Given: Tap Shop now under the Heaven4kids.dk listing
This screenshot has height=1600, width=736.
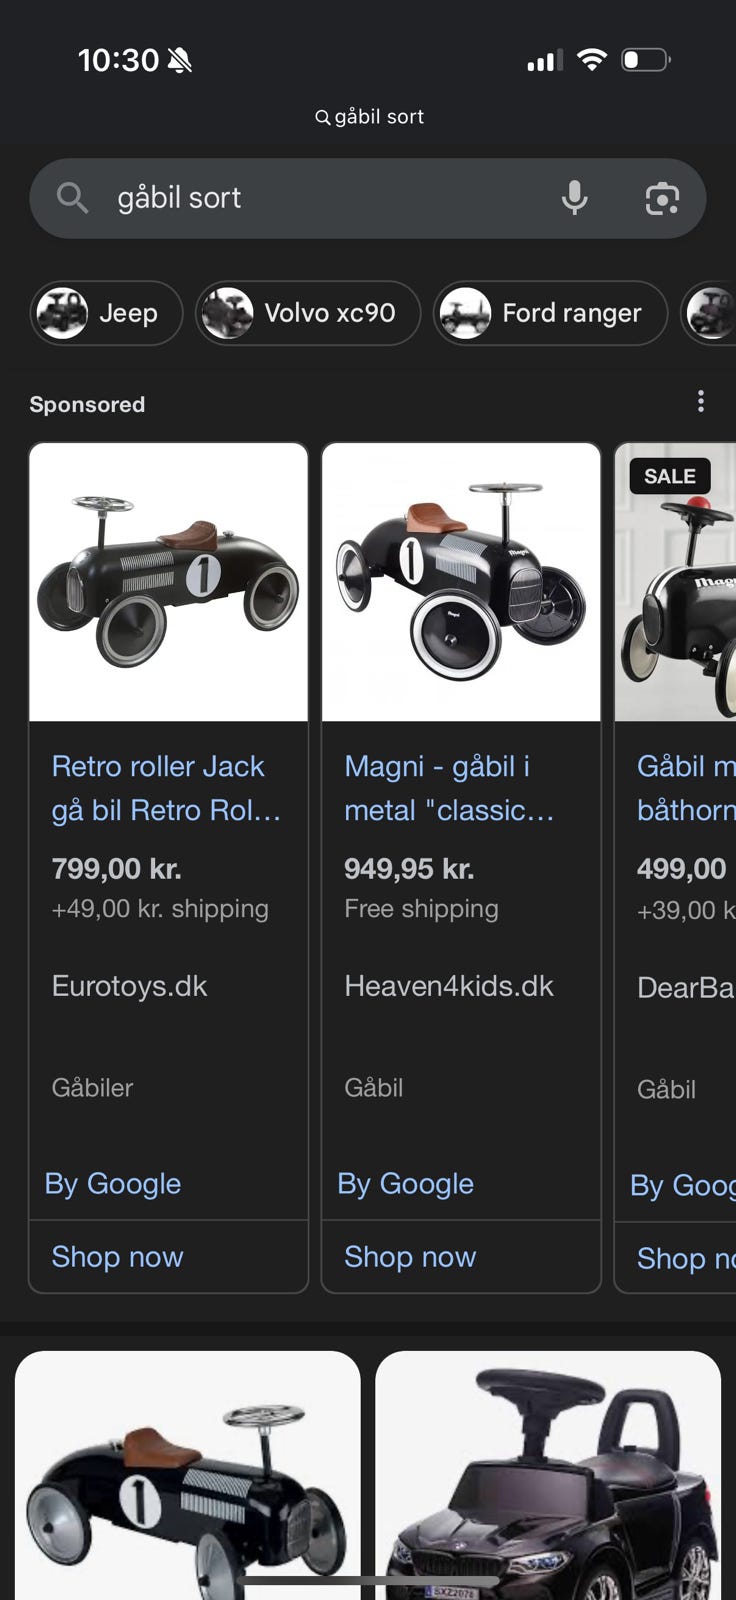Looking at the screenshot, I should (410, 1256).
